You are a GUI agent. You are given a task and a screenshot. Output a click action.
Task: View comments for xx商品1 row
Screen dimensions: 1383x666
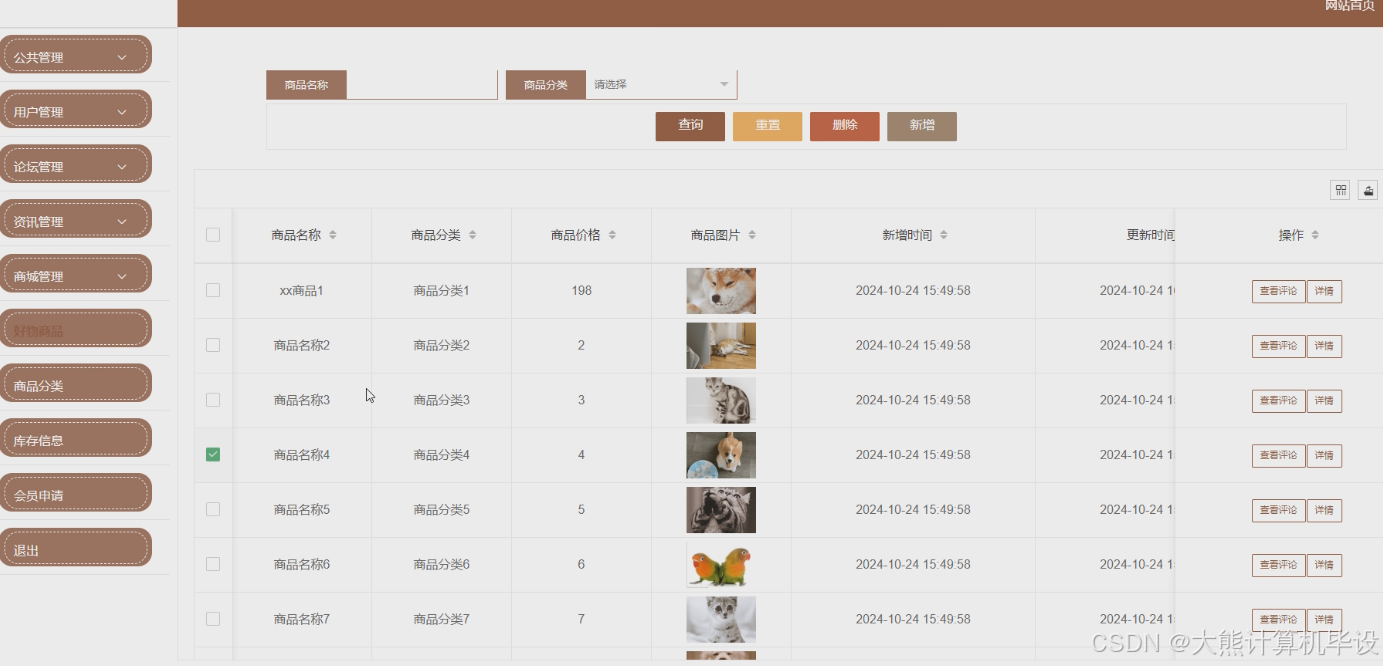[1278, 291]
